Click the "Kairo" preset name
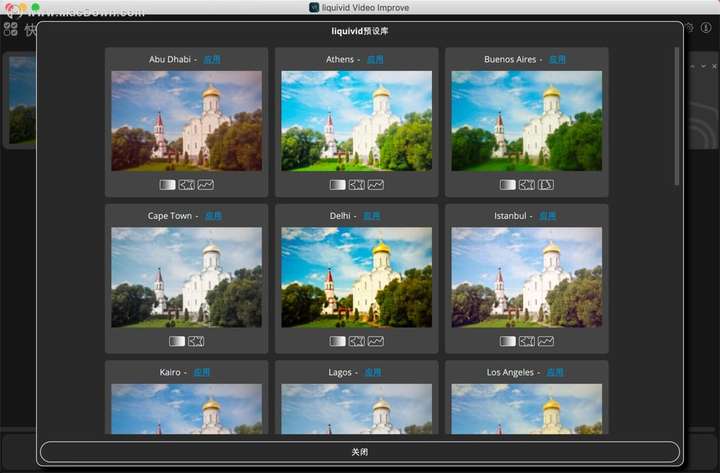Image resolution: width=720 pixels, height=473 pixels. 170,372
